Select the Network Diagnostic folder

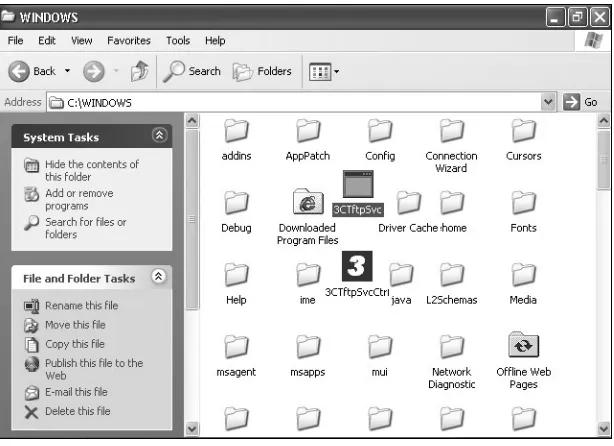click(451, 362)
